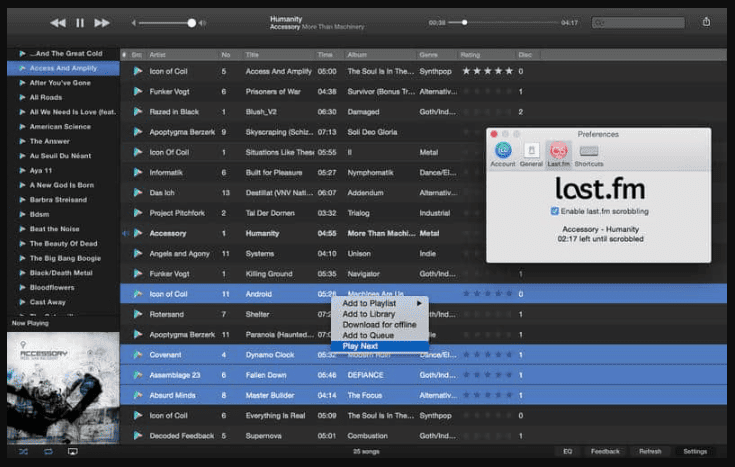The image size is (735, 467).
Task: Open Add to Playlist submenu
Action: (379, 303)
